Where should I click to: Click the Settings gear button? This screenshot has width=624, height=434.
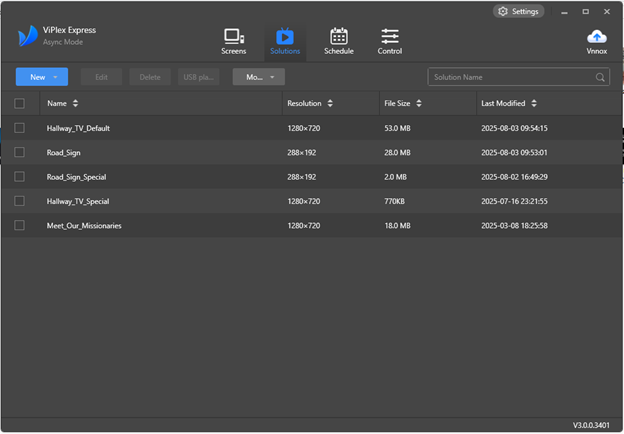(518, 12)
